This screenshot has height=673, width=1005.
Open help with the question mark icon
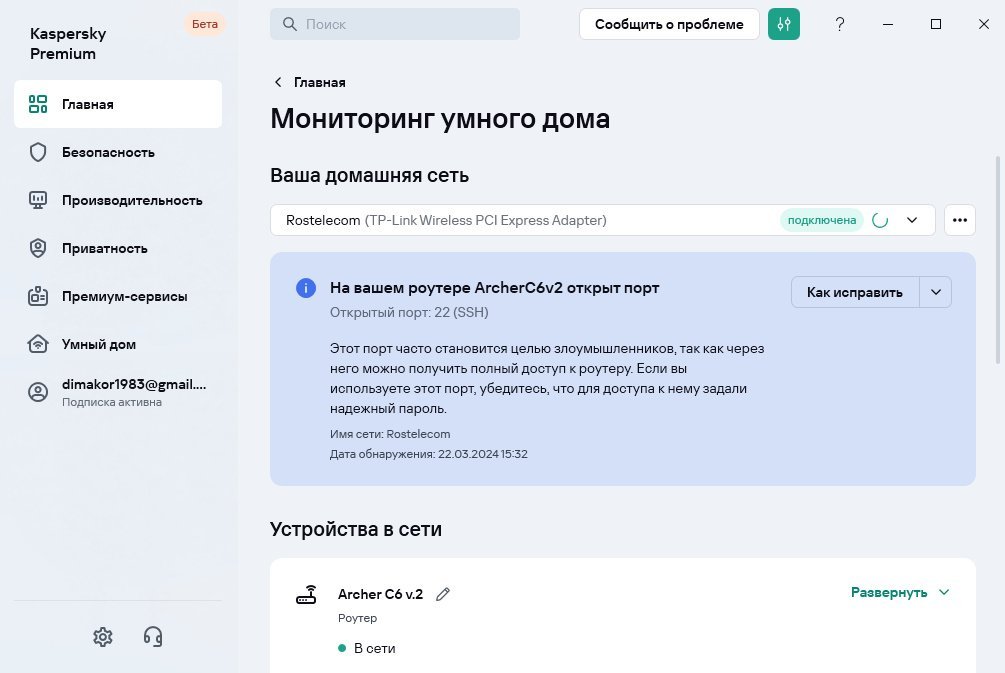840,24
